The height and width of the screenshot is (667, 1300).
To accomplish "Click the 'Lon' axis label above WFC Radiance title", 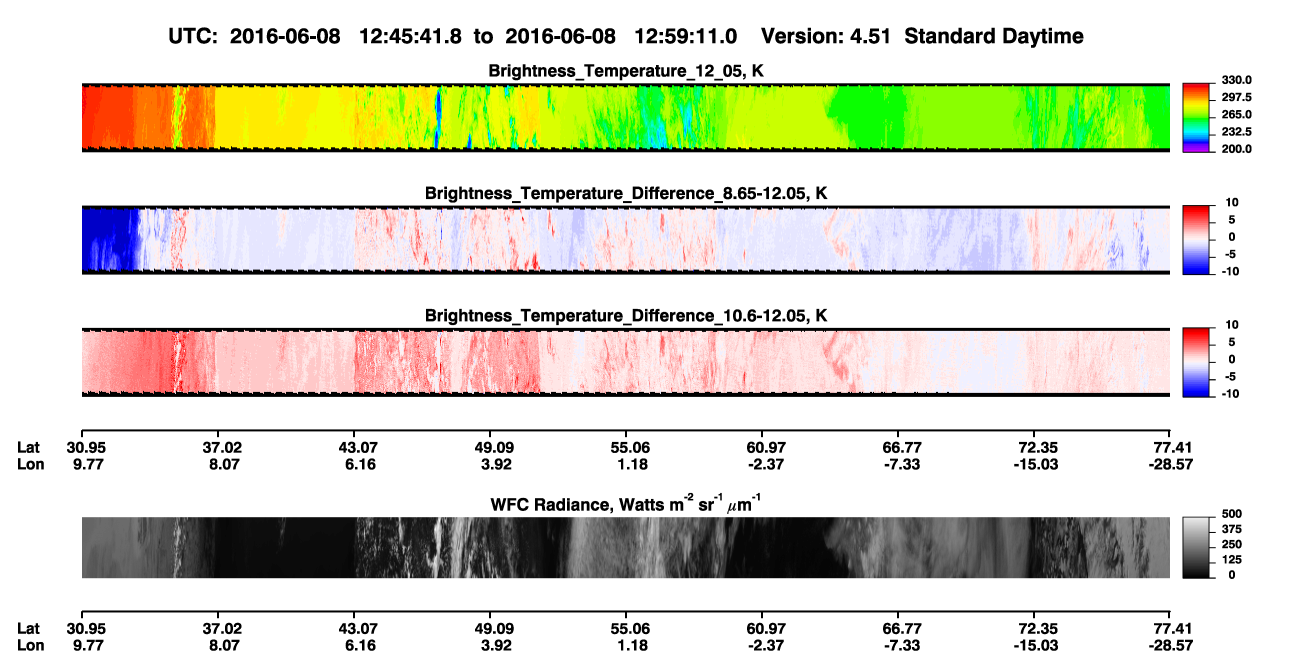I will click(29, 464).
